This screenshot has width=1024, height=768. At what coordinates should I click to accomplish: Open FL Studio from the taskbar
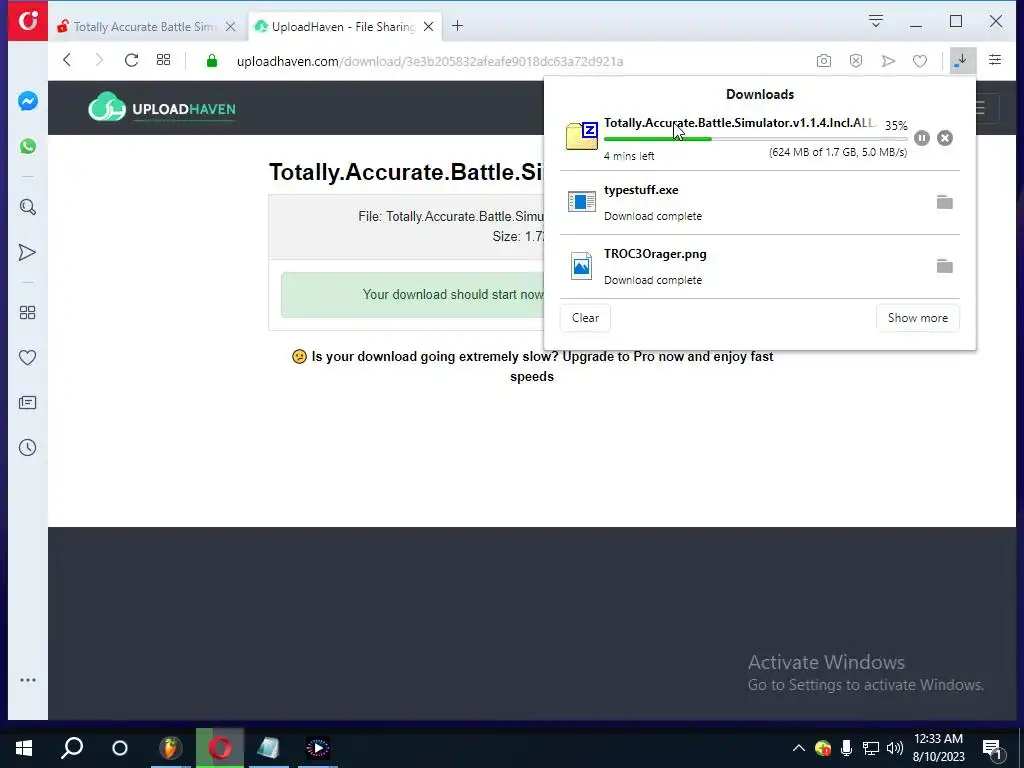click(170, 748)
